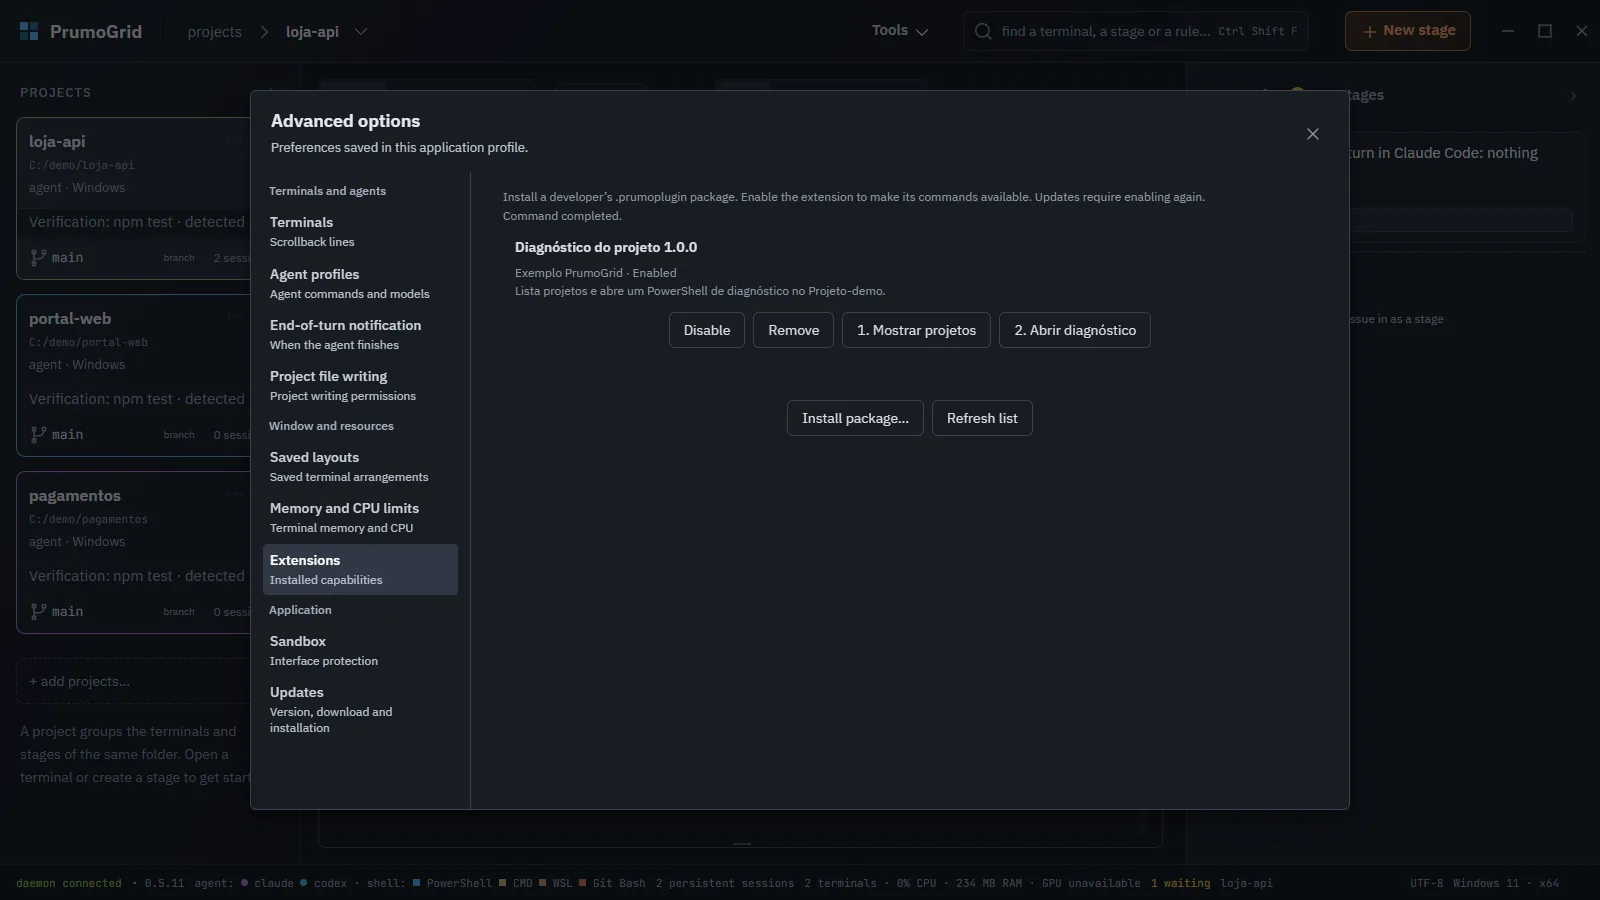
Task: Click the PowerShell shell indicator in status bar
Action: tap(452, 884)
